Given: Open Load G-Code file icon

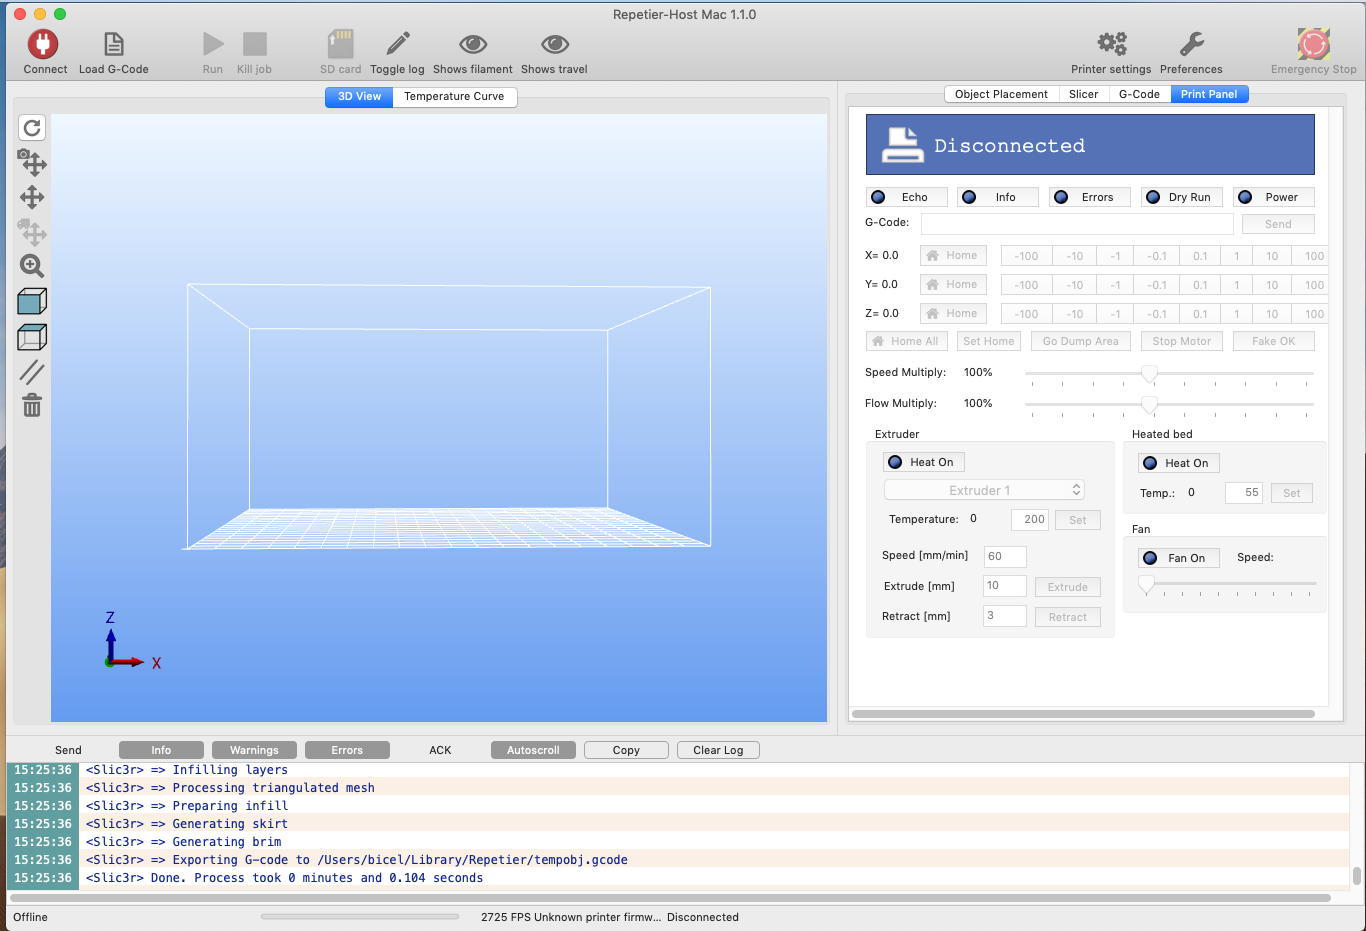Looking at the screenshot, I should tap(114, 44).
